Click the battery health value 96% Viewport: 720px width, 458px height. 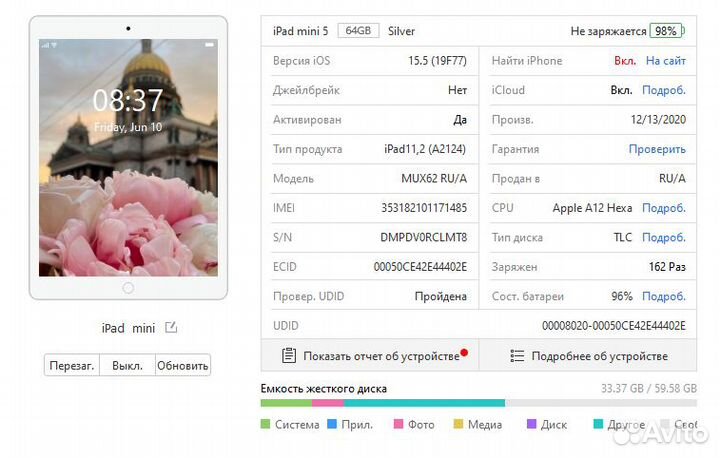coord(622,296)
